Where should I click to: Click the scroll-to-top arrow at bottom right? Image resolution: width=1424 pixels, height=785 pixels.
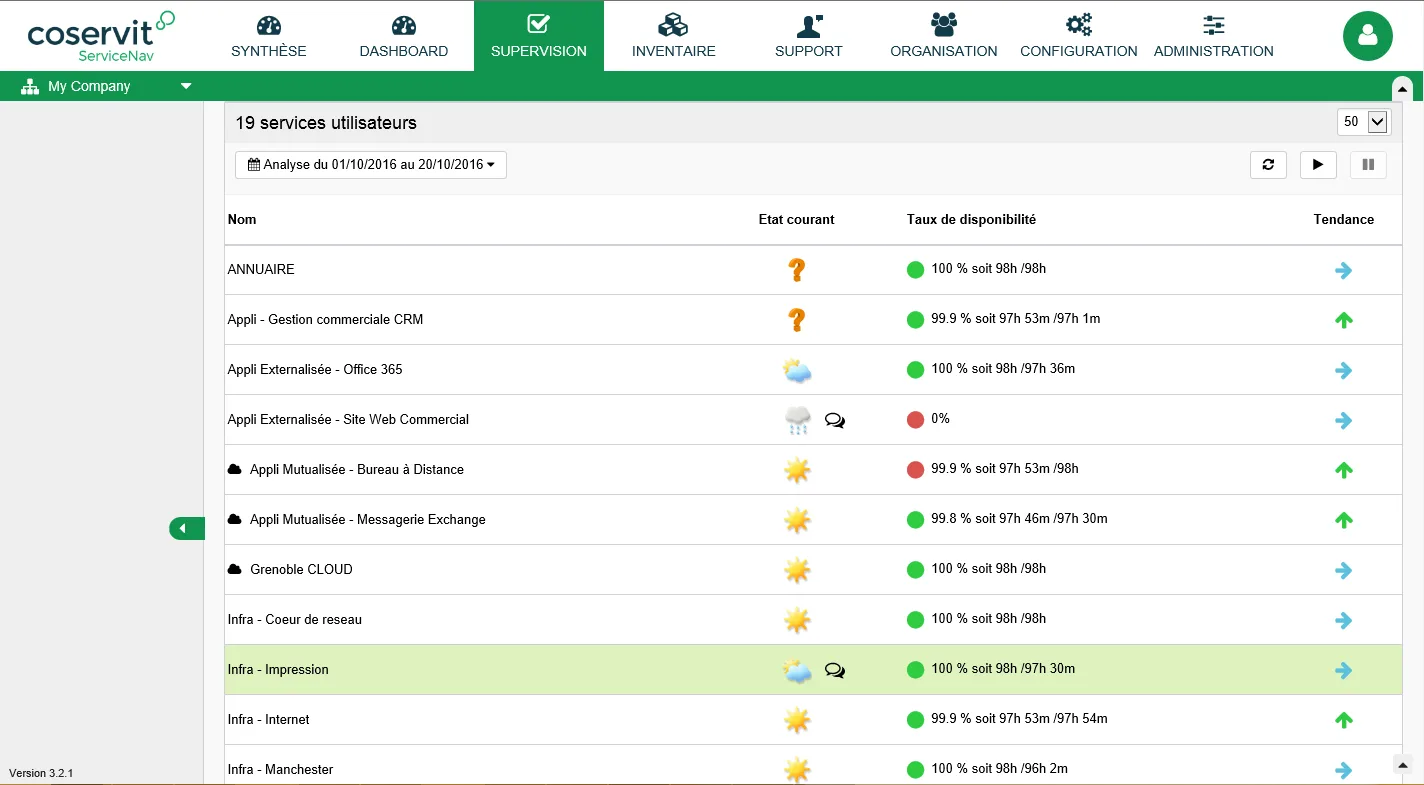tap(1402, 764)
